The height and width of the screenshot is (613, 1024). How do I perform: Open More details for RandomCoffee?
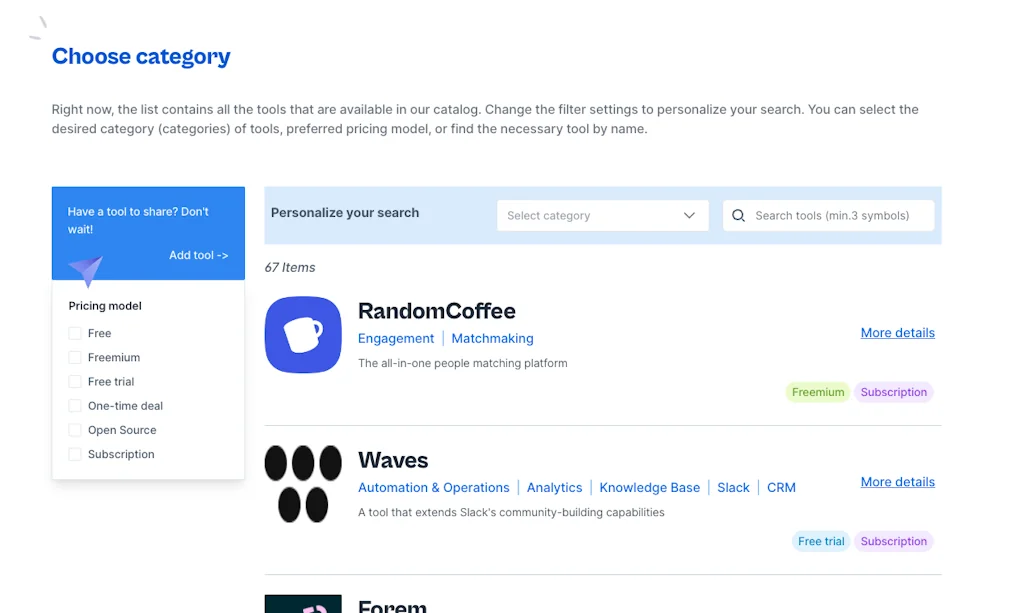[x=897, y=333]
